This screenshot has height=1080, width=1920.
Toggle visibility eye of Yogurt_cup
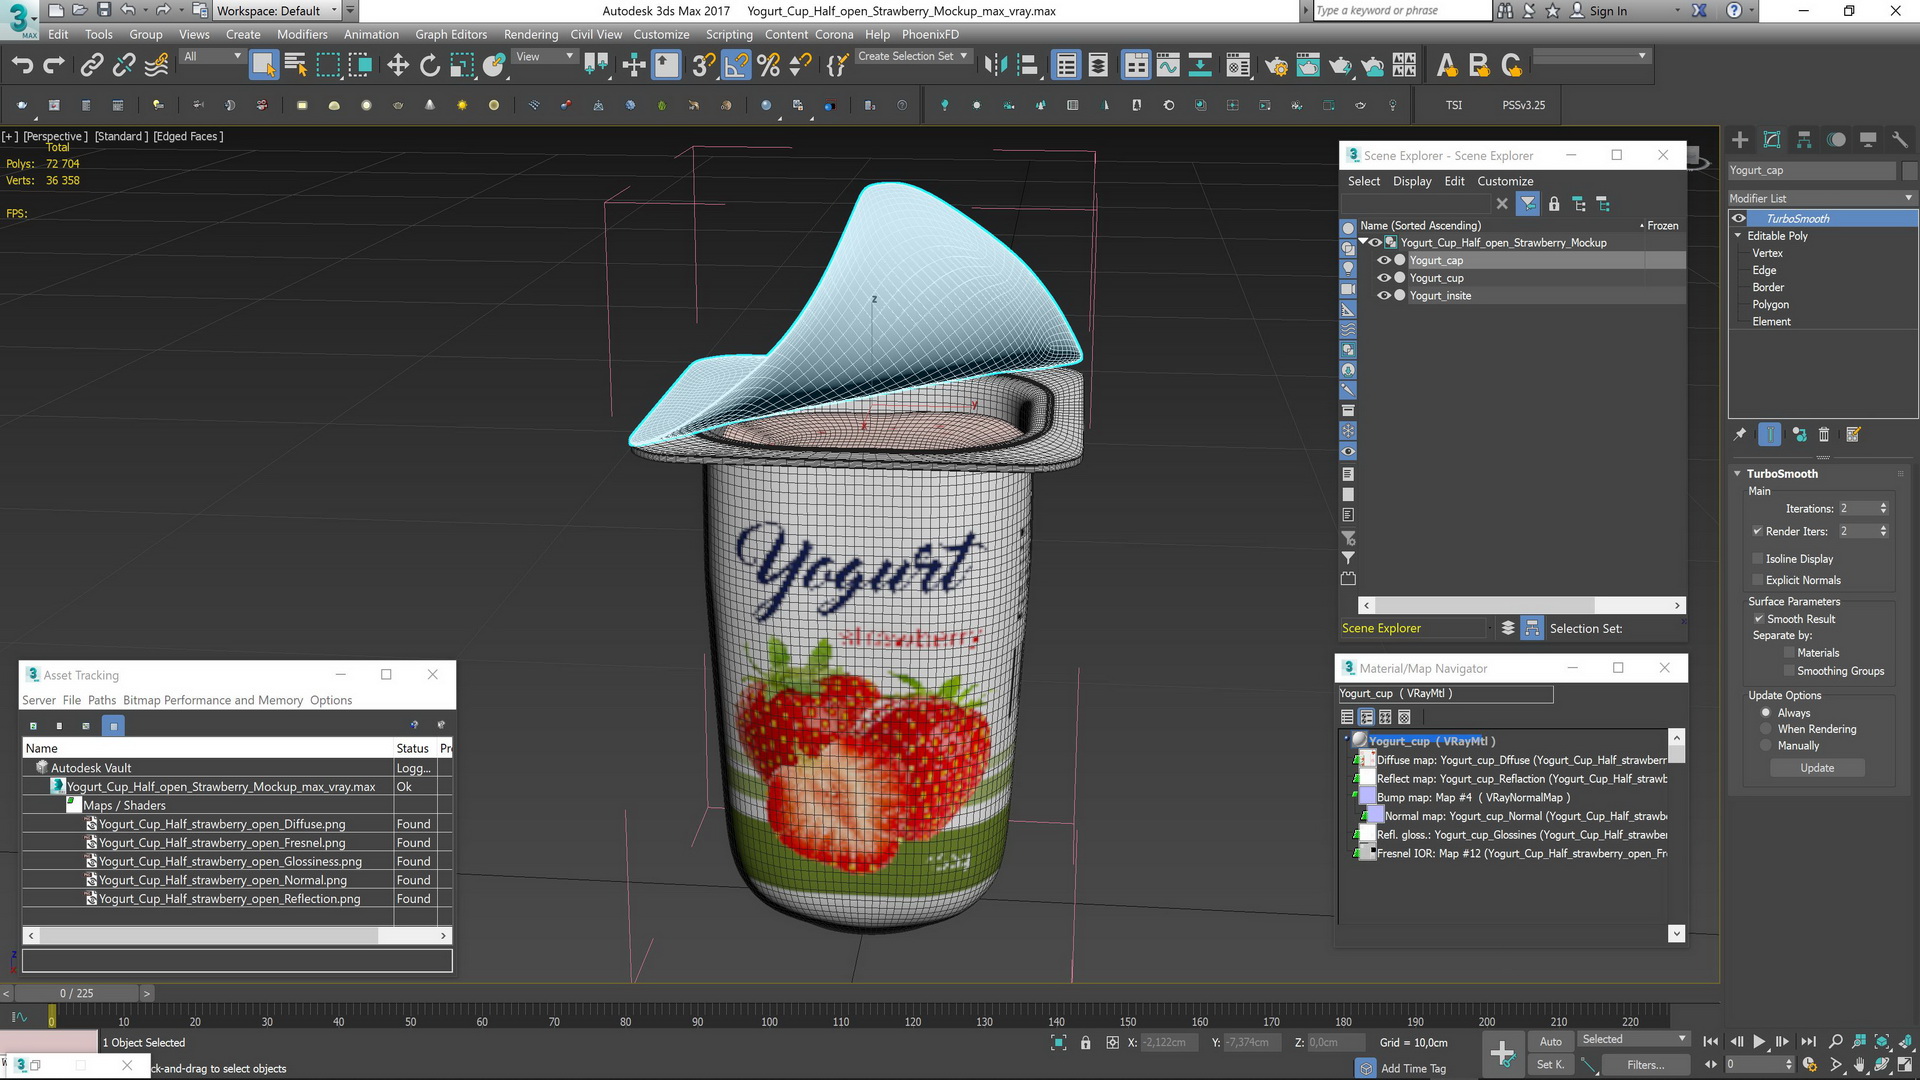coord(1384,278)
